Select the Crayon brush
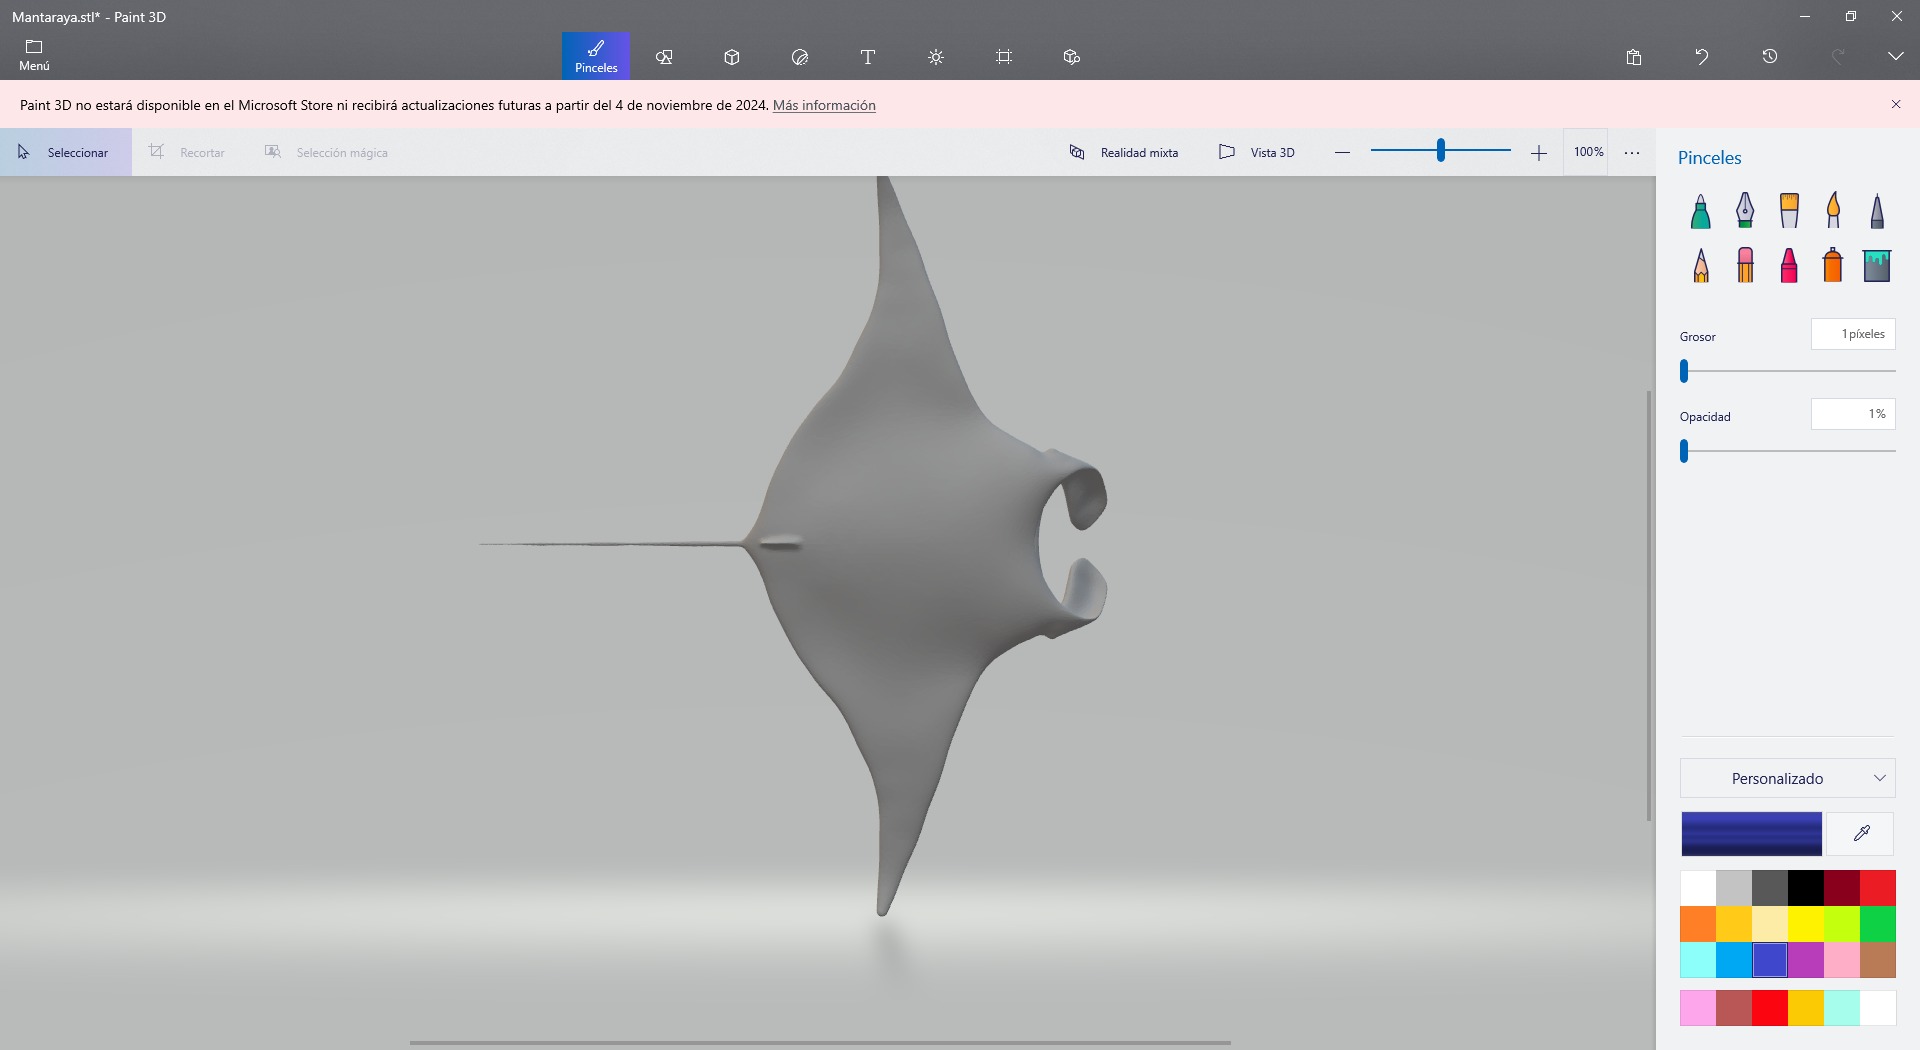Viewport: 1920px width, 1050px height. (x=1789, y=265)
